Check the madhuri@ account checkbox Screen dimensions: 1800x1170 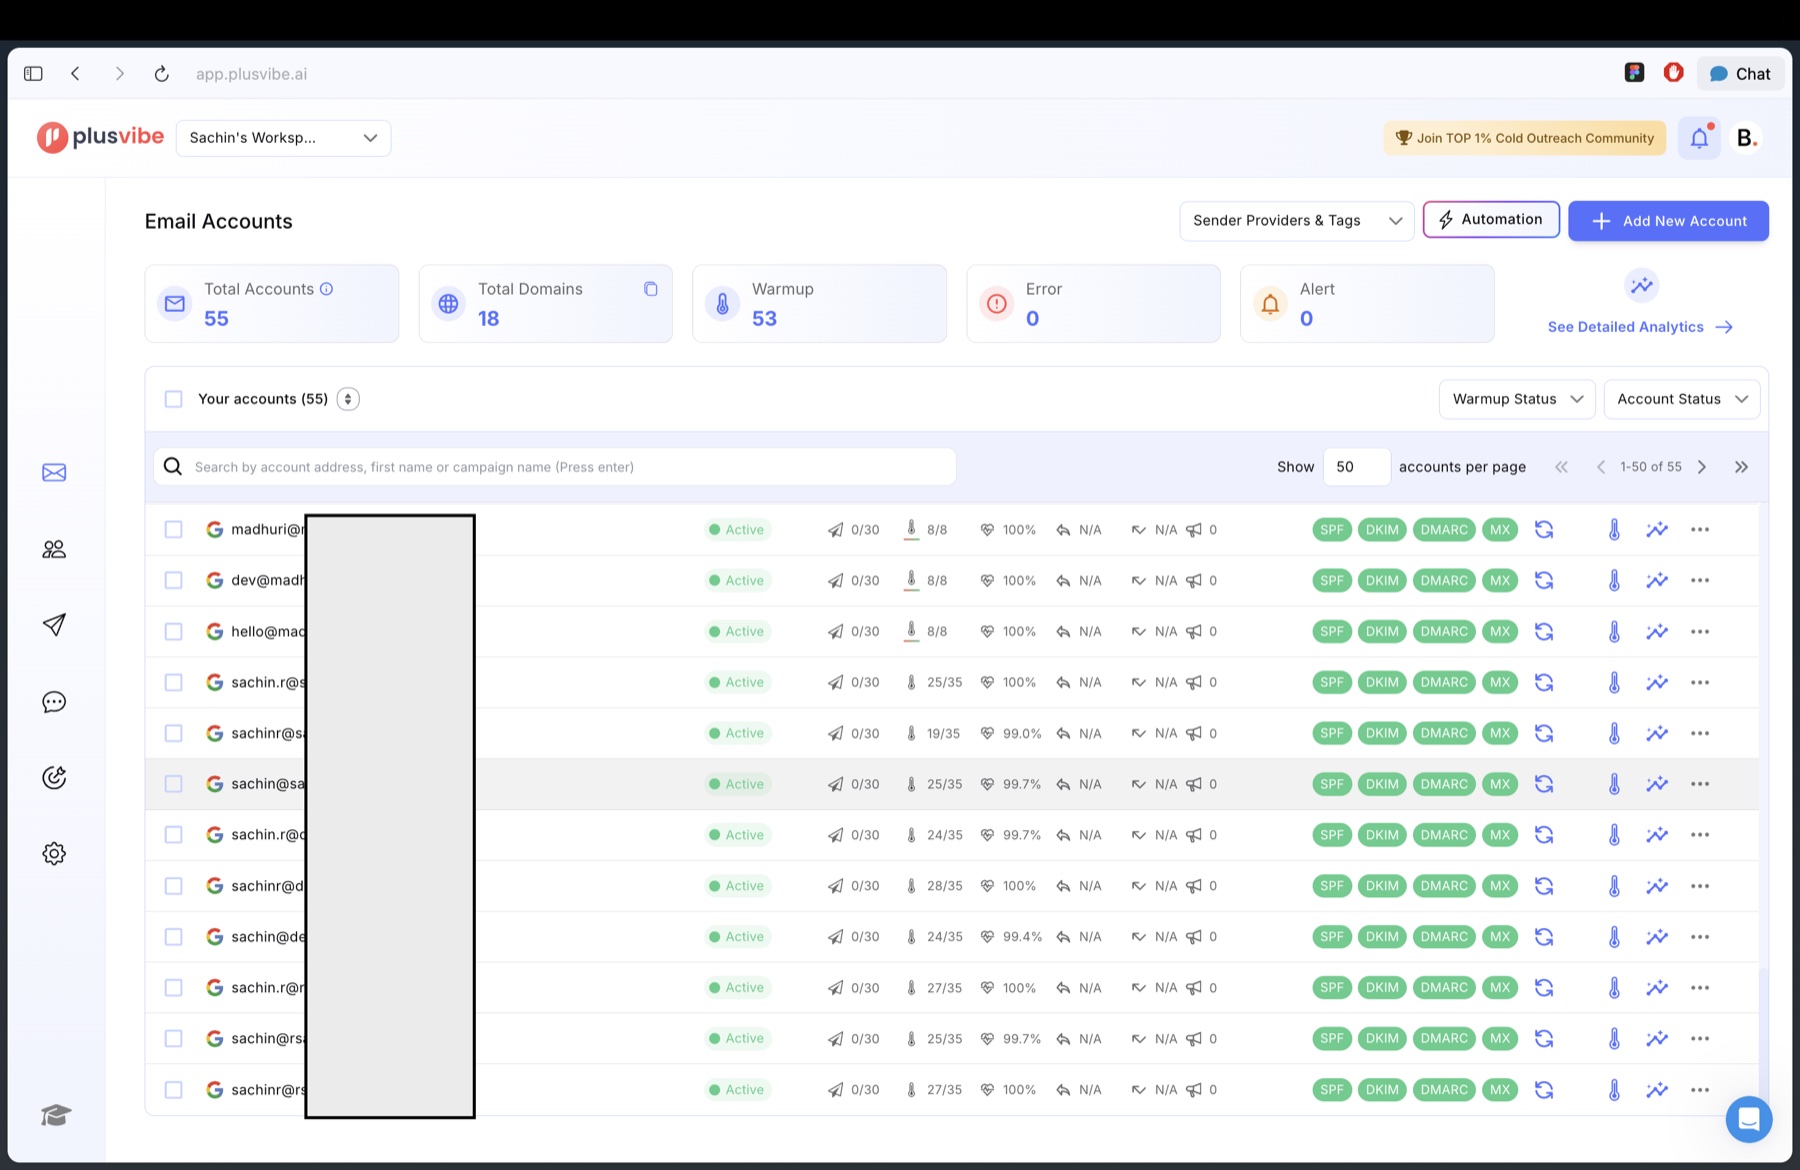[173, 530]
